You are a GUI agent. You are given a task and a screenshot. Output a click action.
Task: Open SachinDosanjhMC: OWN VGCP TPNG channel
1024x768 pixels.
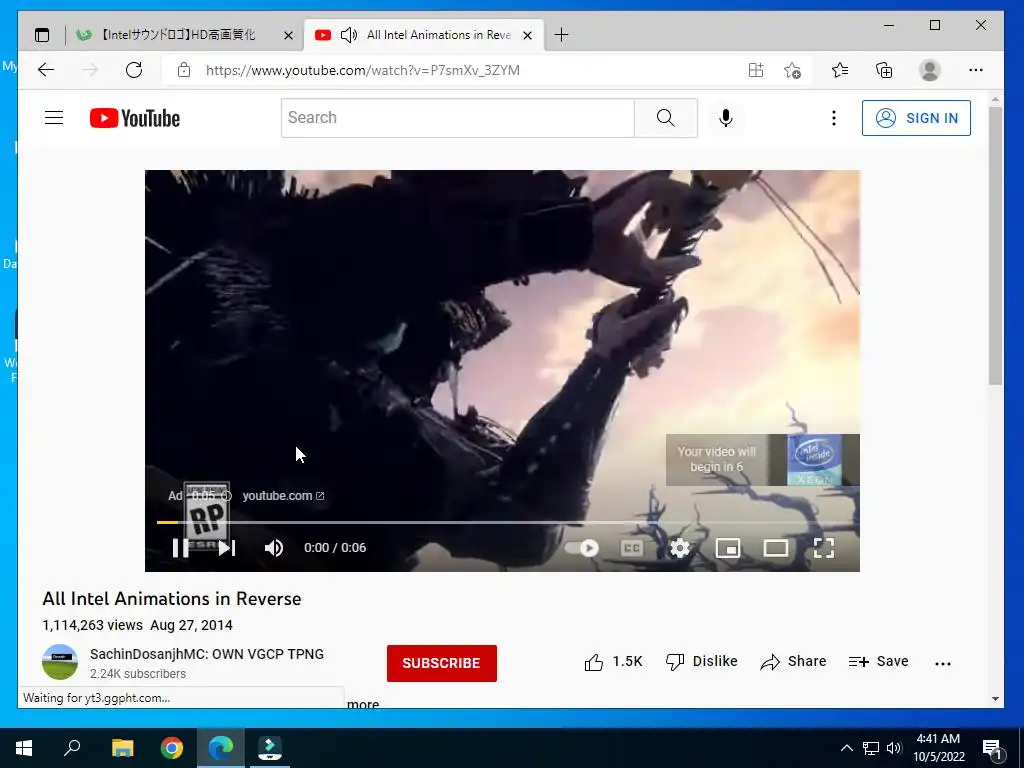tap(207, 654)
